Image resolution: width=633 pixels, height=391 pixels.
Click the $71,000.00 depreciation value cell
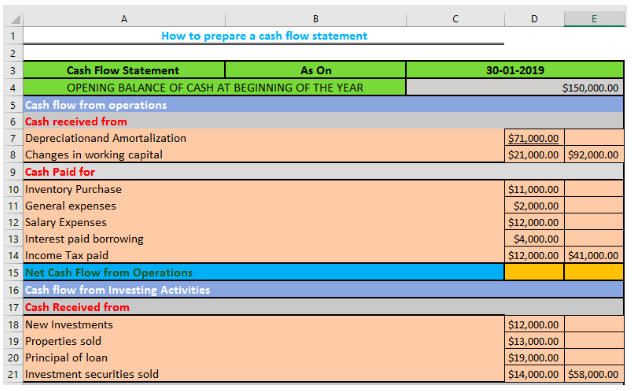534,138
